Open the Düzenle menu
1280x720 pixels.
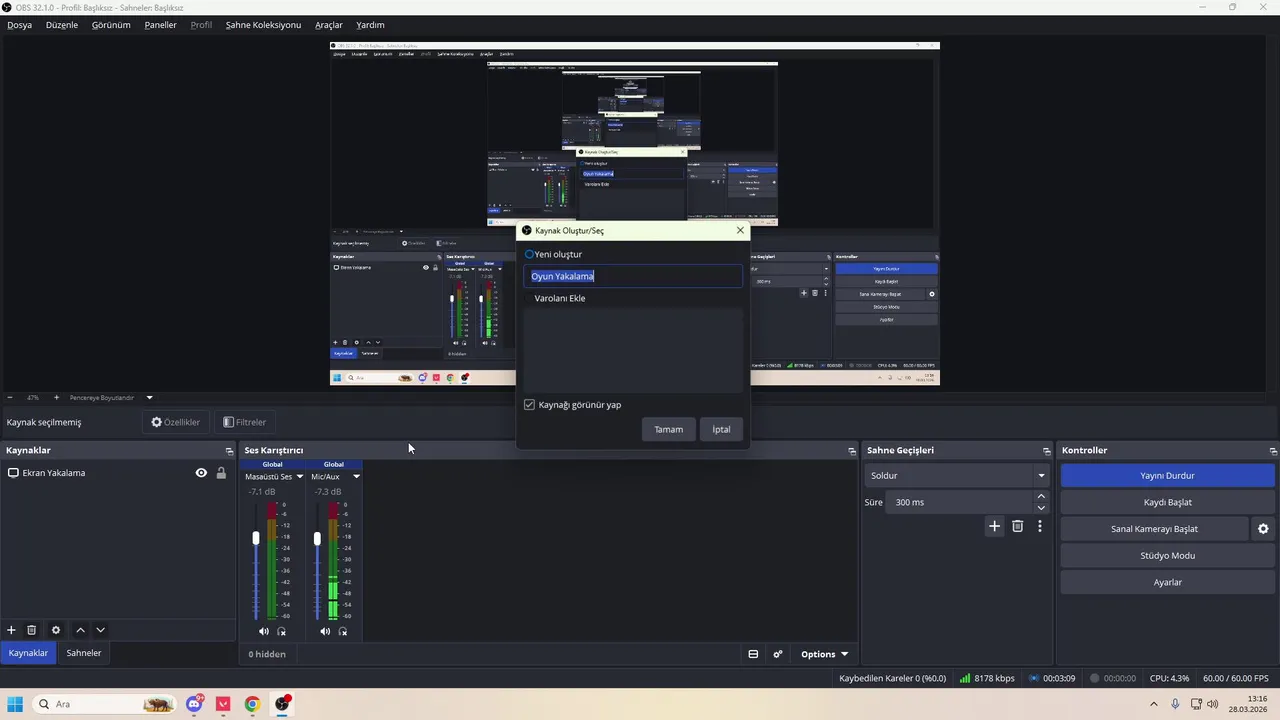coord(62,25)
